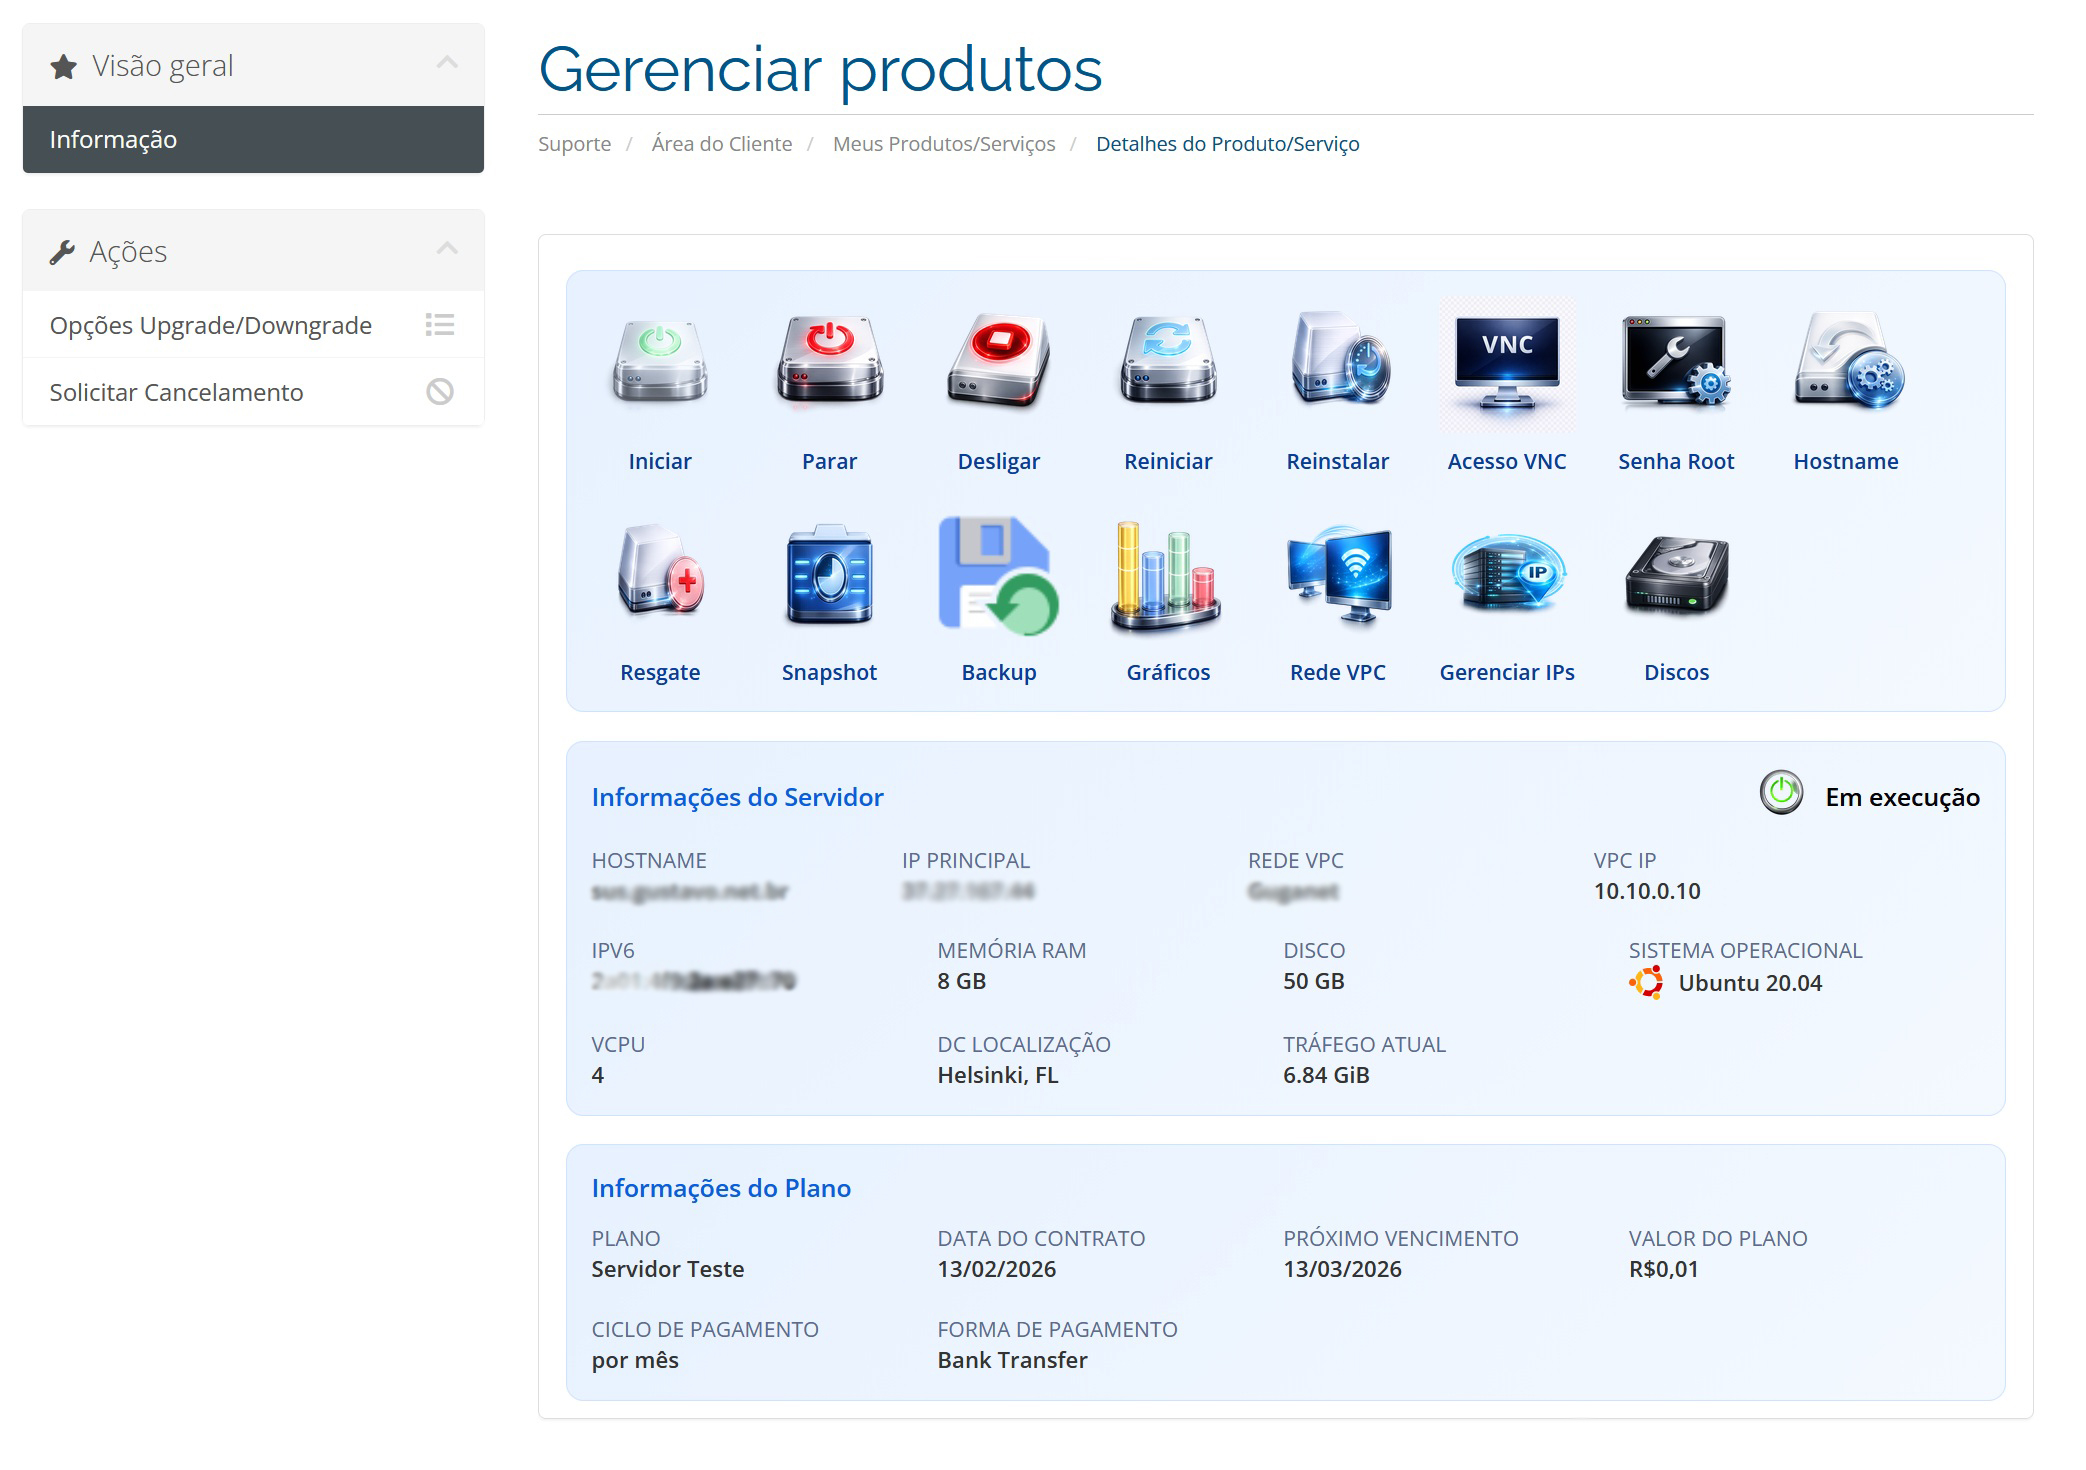Open the Discos hard drive icon
The image size is (2086, 1470).
(x=1676, y=574)
